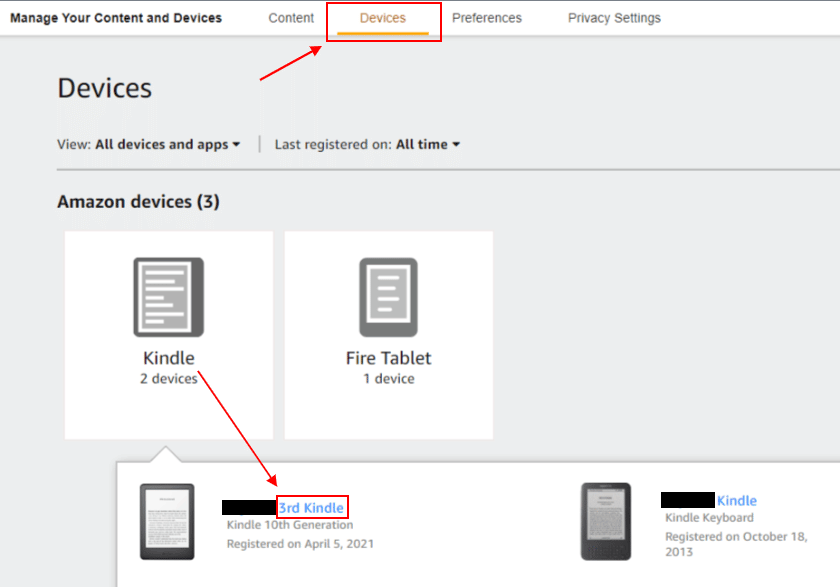
Task: Click Registered on April 5, 2021 text
Action: pyautogui.click(x=300, y=544)
